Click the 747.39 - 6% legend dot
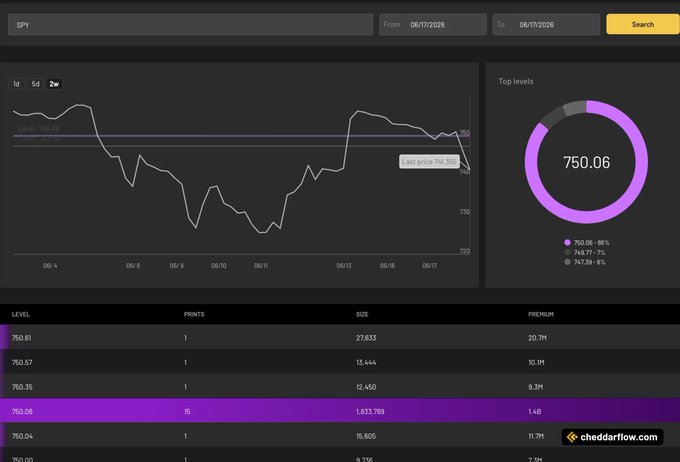Screen dimensions: 680x462 [x=567, y=262]
